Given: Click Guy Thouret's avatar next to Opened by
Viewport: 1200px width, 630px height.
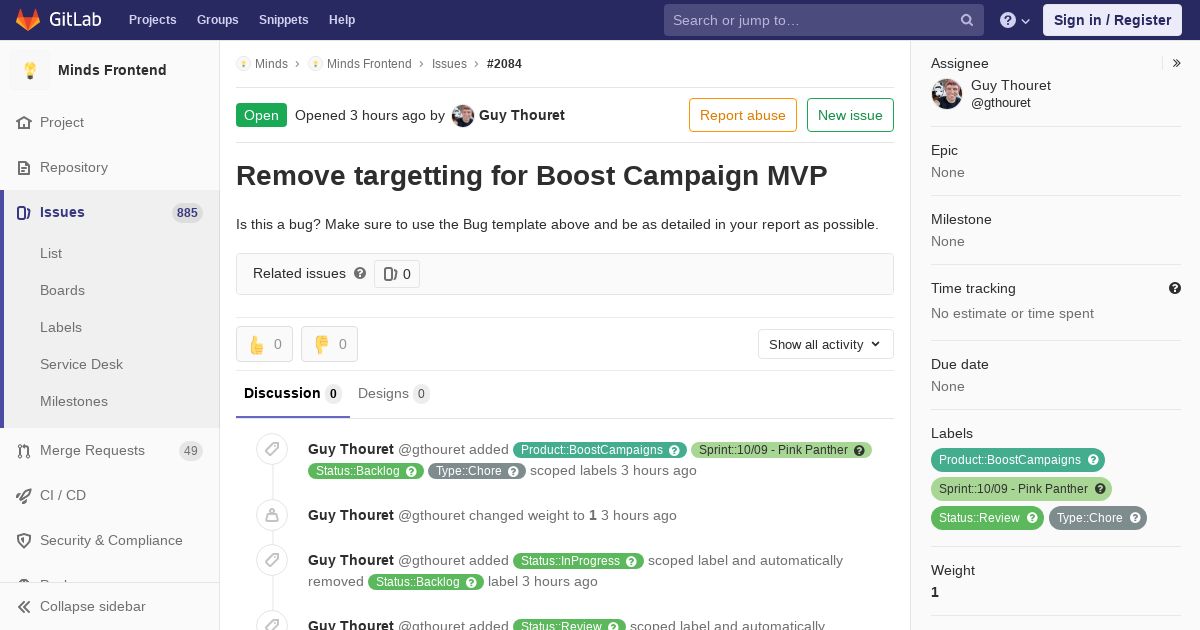Looking at the screenshot, I should 463,116.
